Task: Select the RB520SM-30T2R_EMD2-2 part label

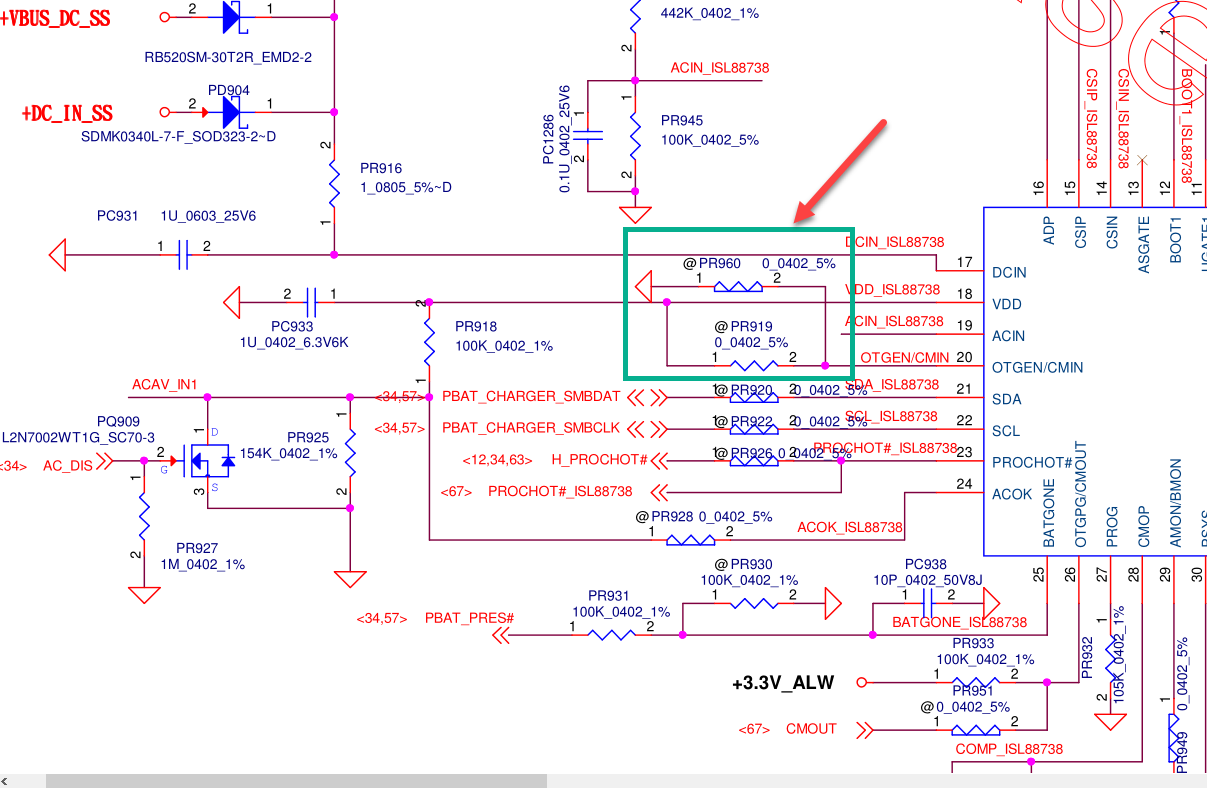Action: [x=228, y=57]
